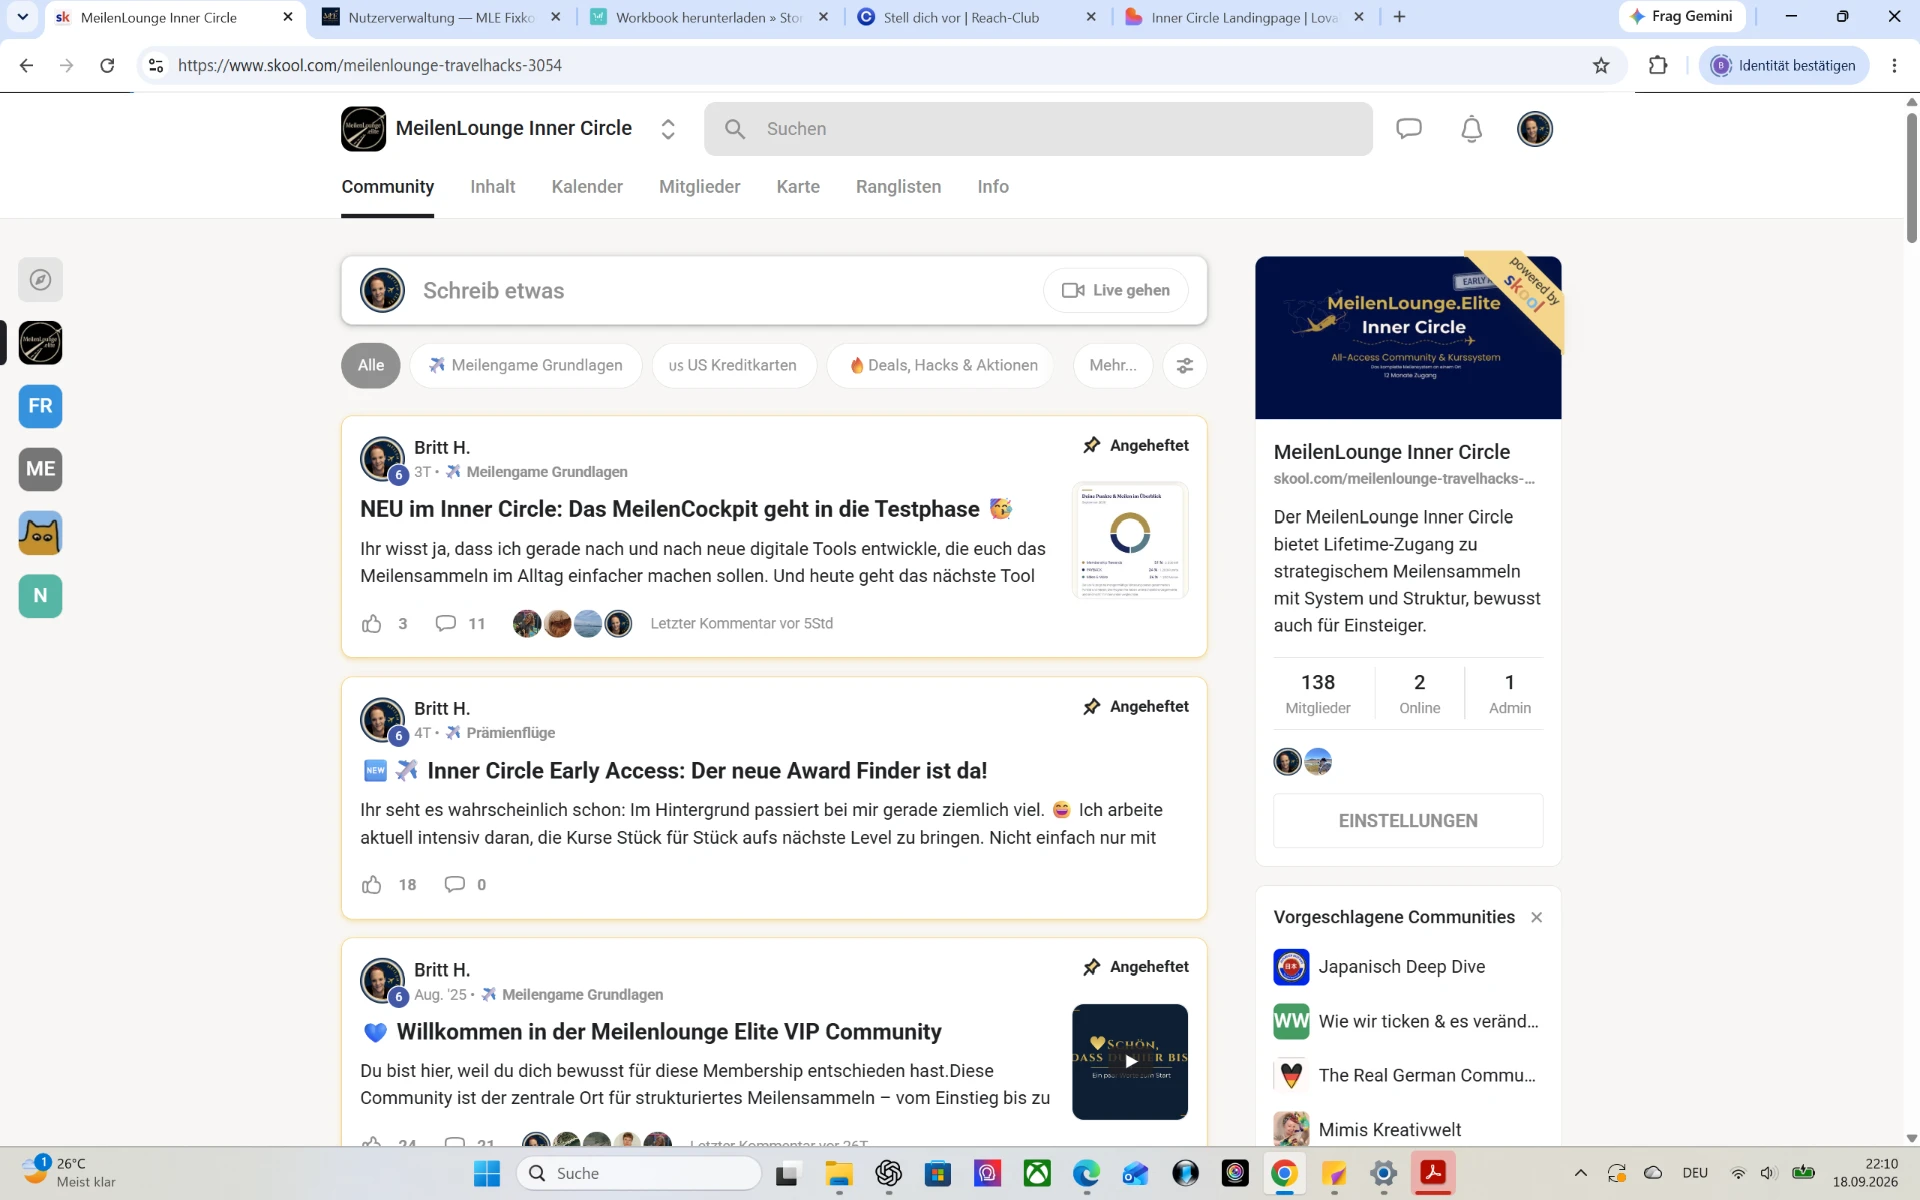Switch to the Inhalt tab
Image resolution: width=1920 pixels, height=1200 pixels.
(493, 187)
